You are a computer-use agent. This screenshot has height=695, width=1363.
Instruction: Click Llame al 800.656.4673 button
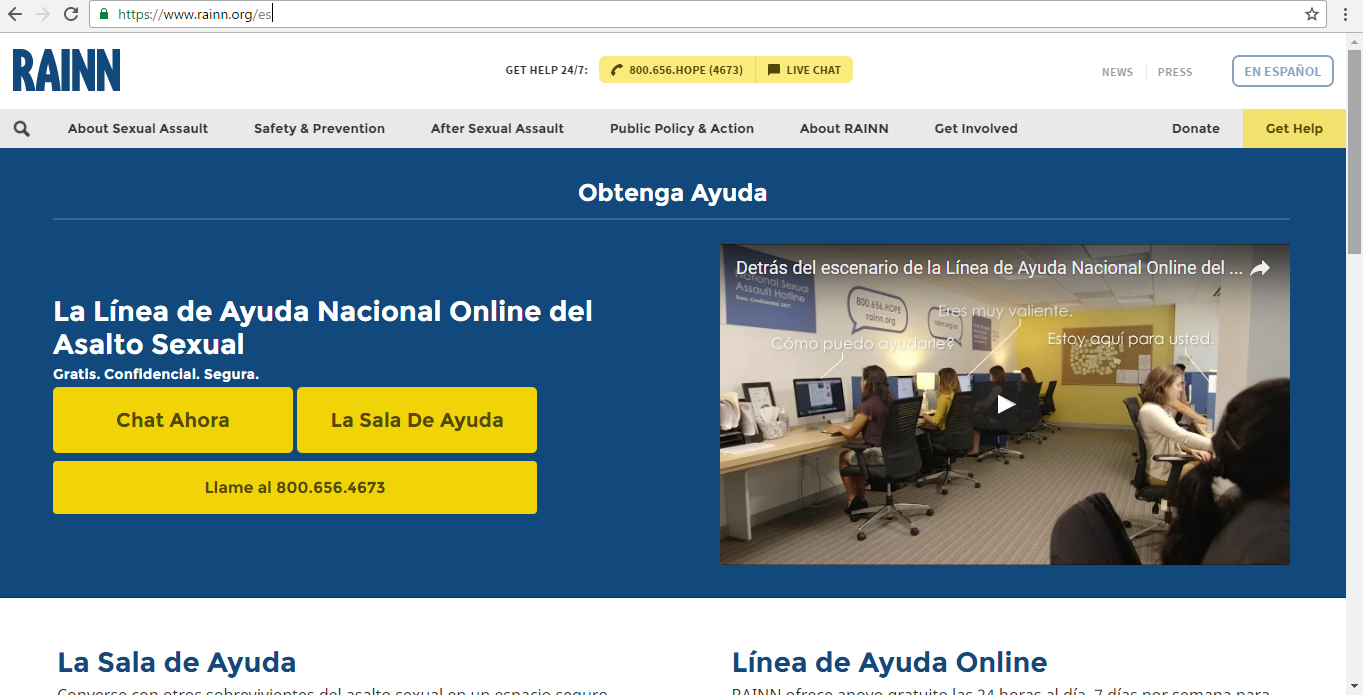pos(295,487)
